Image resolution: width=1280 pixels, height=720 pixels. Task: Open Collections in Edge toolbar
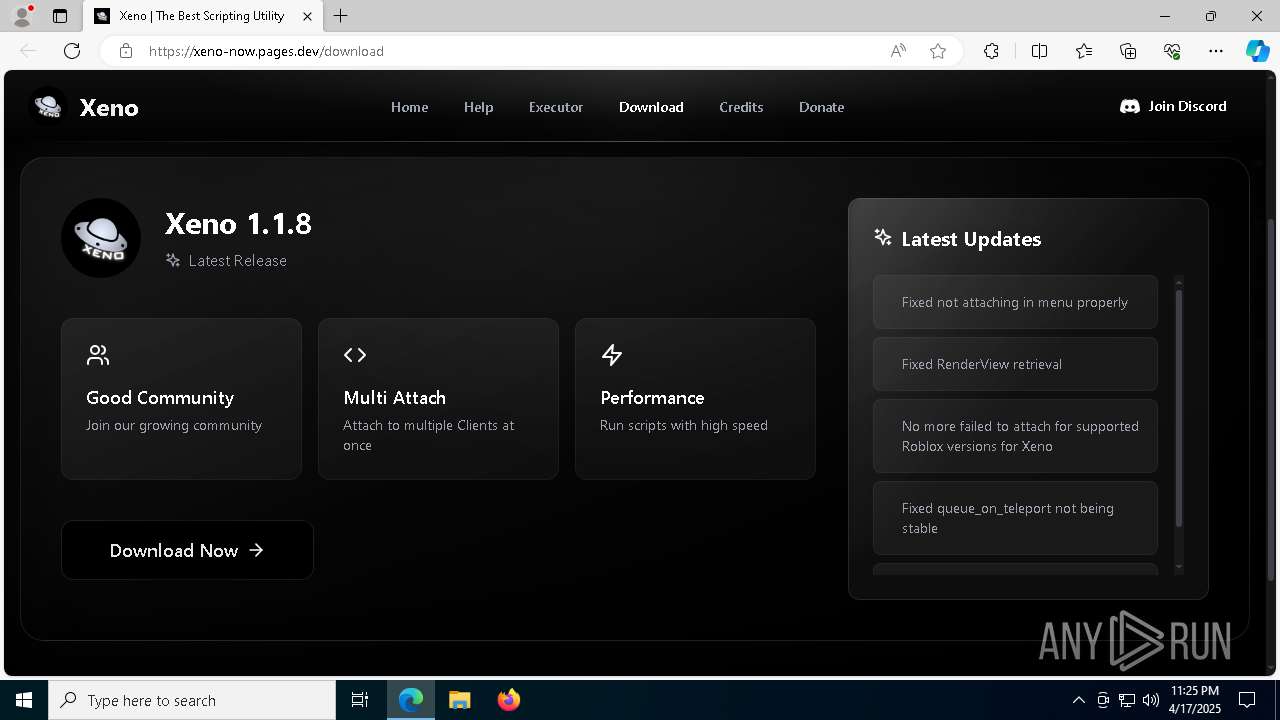click(x=1128, y=51)
